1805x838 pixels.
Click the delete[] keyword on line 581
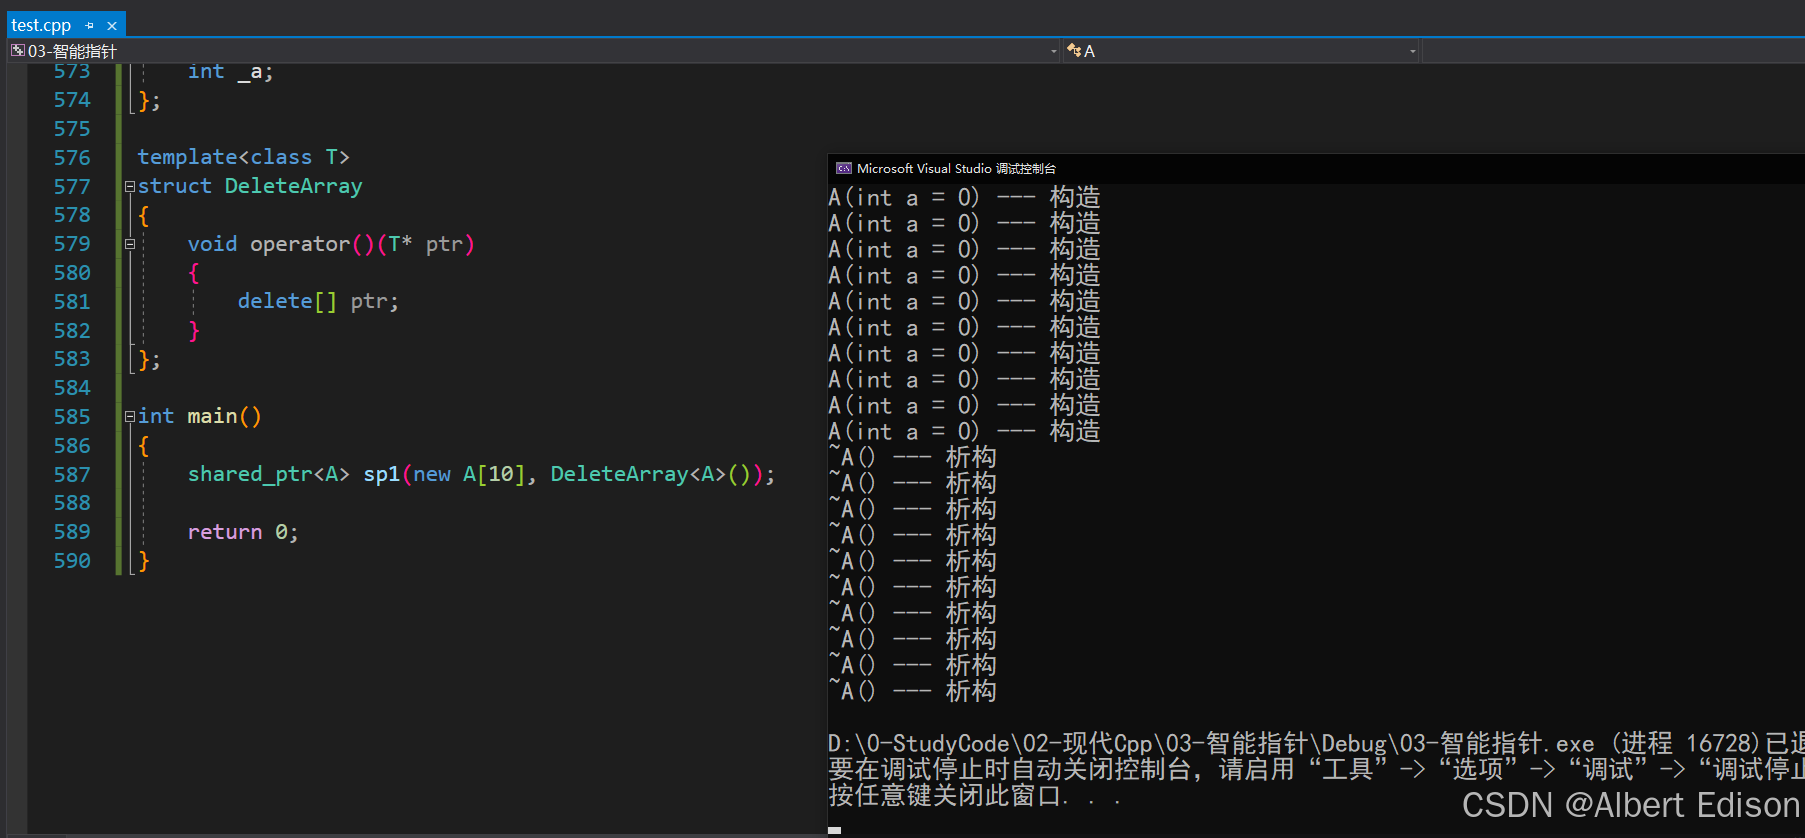[x=287, y=301]
